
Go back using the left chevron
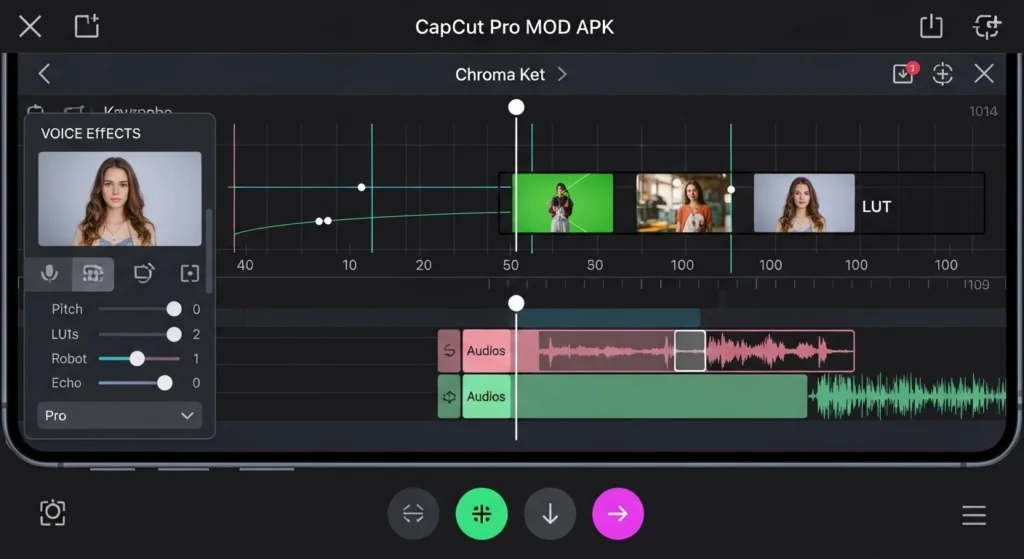44,74
